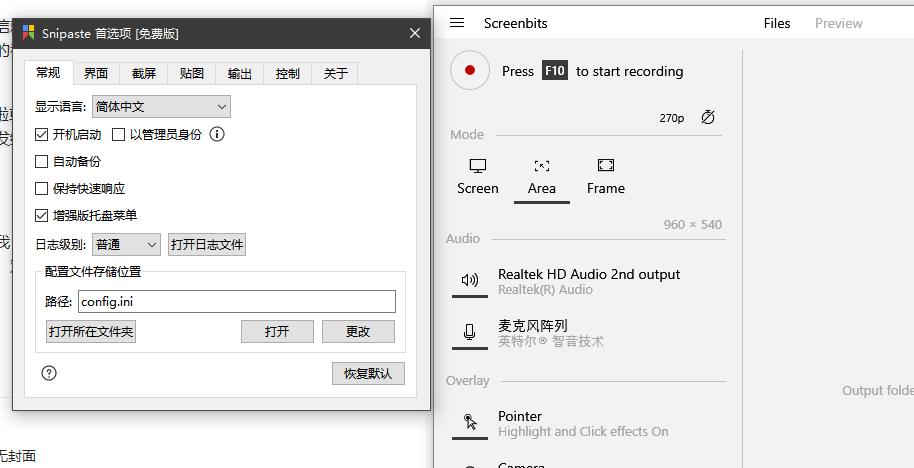
Task: Click the Snipaste logo icon in the title bar
Action: 28,33
